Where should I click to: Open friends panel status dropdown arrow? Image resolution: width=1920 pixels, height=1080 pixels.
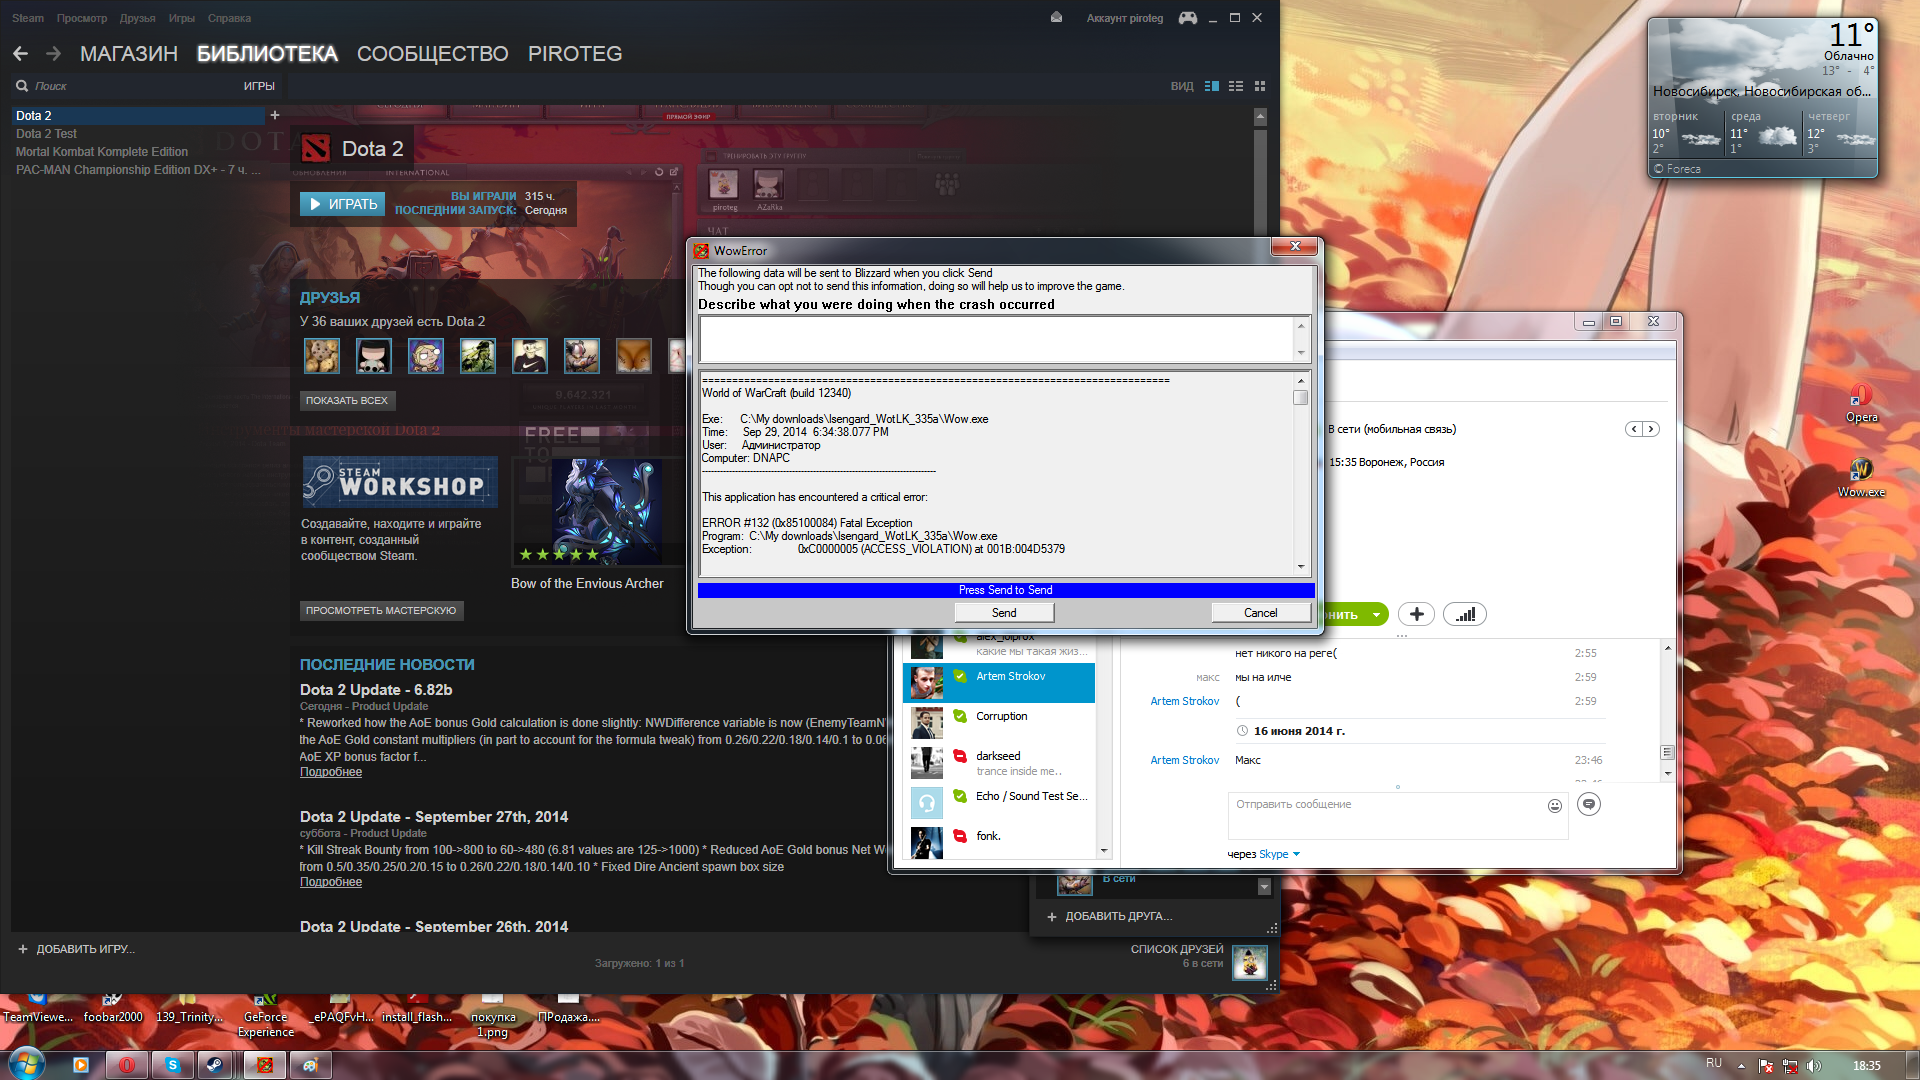[x=1264, y=887]
